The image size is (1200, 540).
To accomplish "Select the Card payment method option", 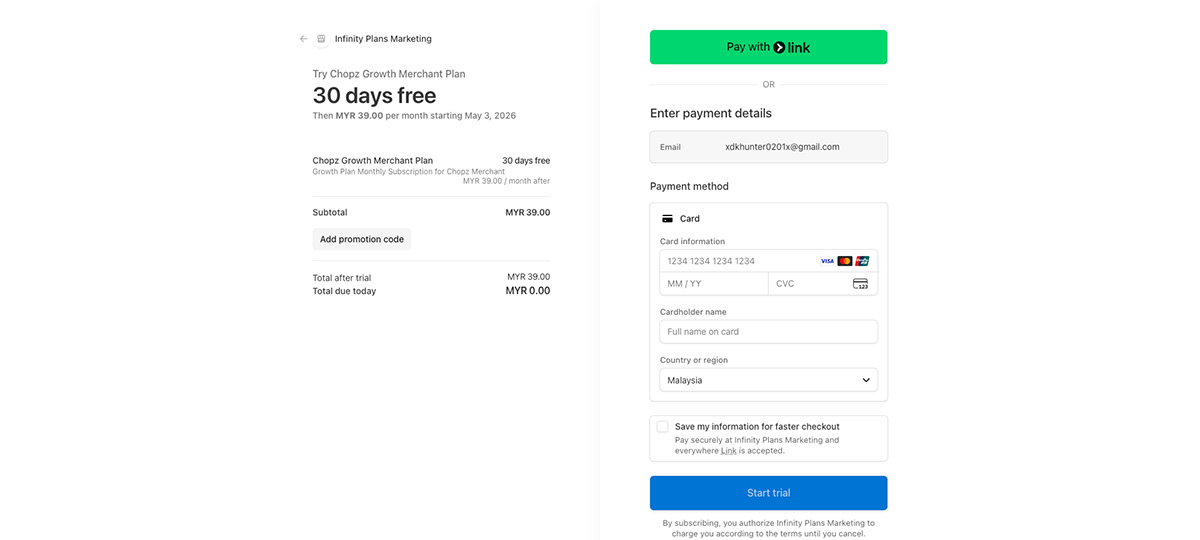I will point(690,218).
